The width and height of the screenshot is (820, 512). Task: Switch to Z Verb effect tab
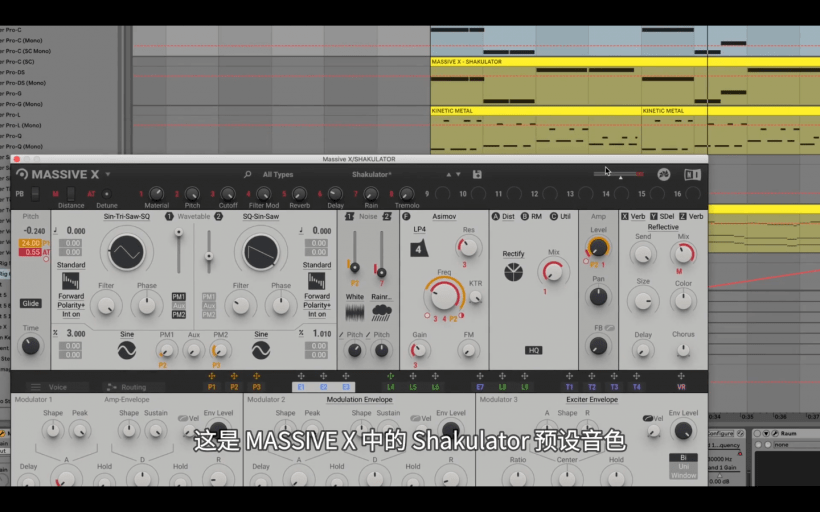point(691,217)
